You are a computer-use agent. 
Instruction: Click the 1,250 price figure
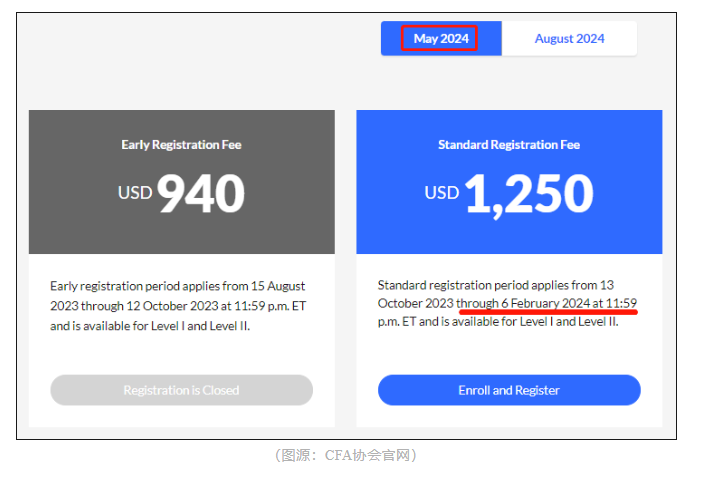click(529, 194)
